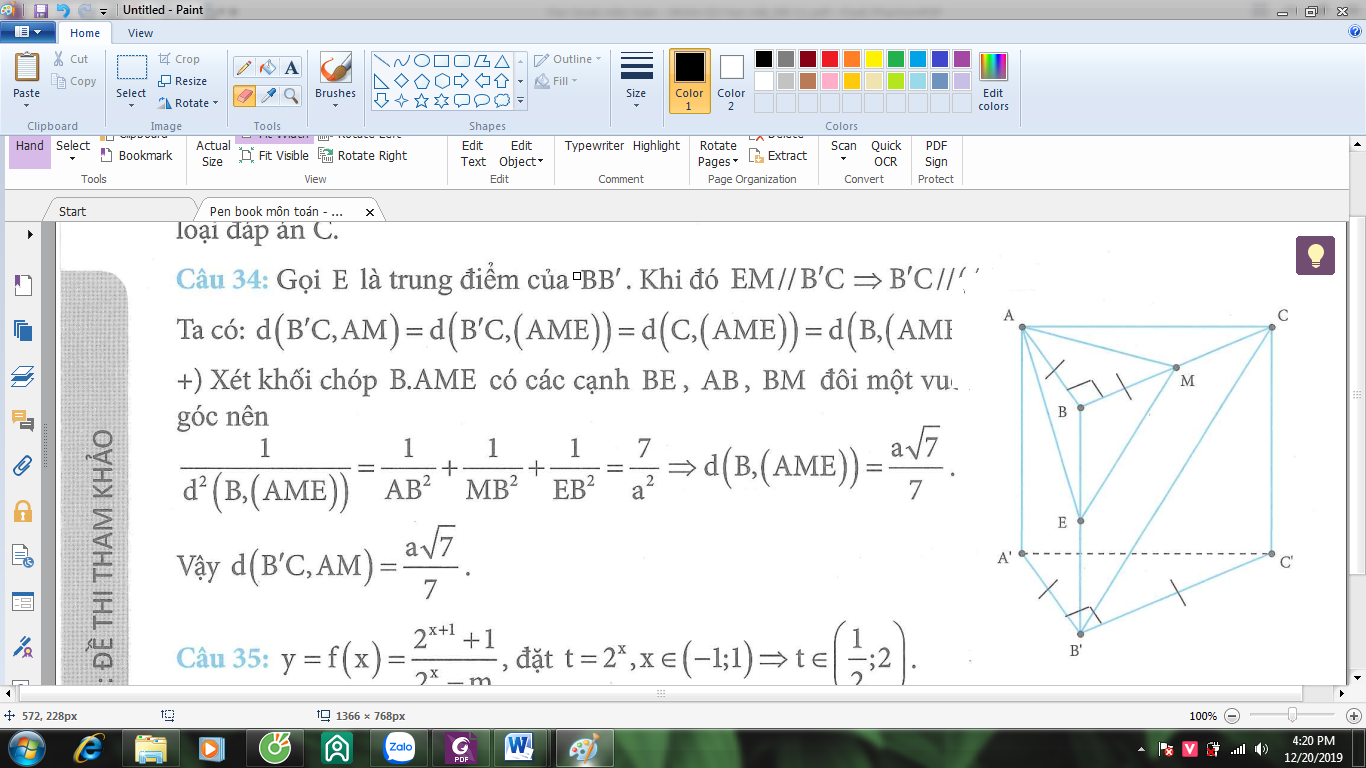Viewport: 1366px width, 768px height.
Task: Click the Resize image option
Action: 182,81
